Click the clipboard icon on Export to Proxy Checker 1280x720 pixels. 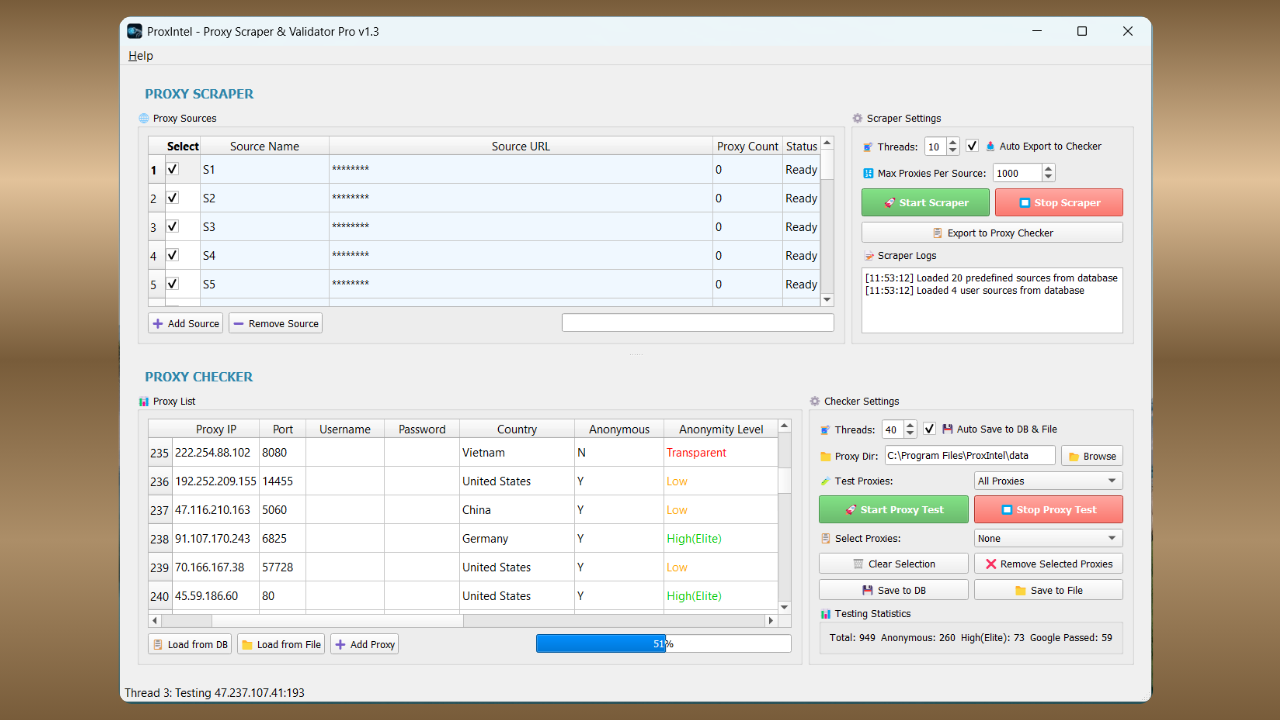point(938,233)
